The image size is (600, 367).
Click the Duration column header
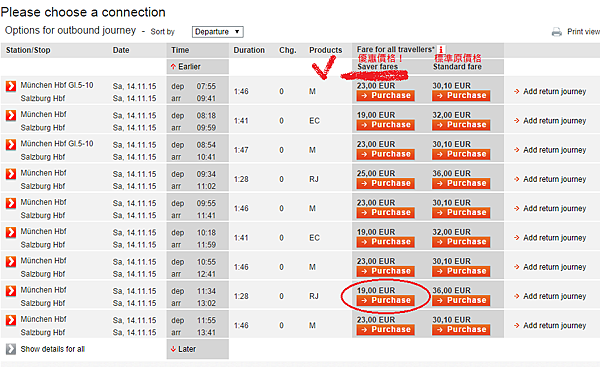(x=249, y=50)
